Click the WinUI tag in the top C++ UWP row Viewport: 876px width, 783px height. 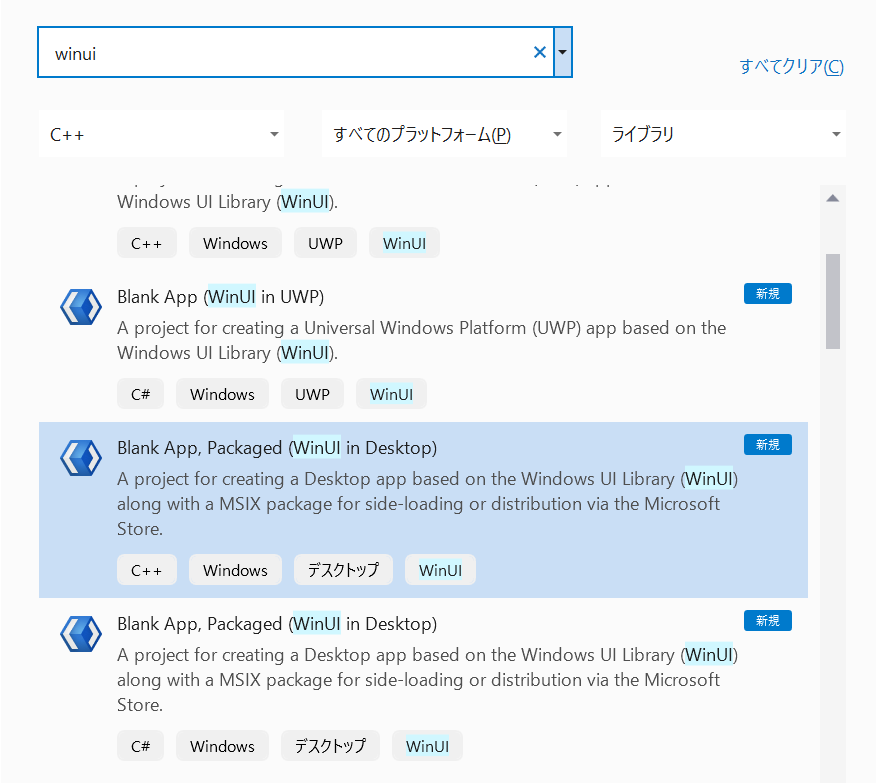(x=404, y=243)
